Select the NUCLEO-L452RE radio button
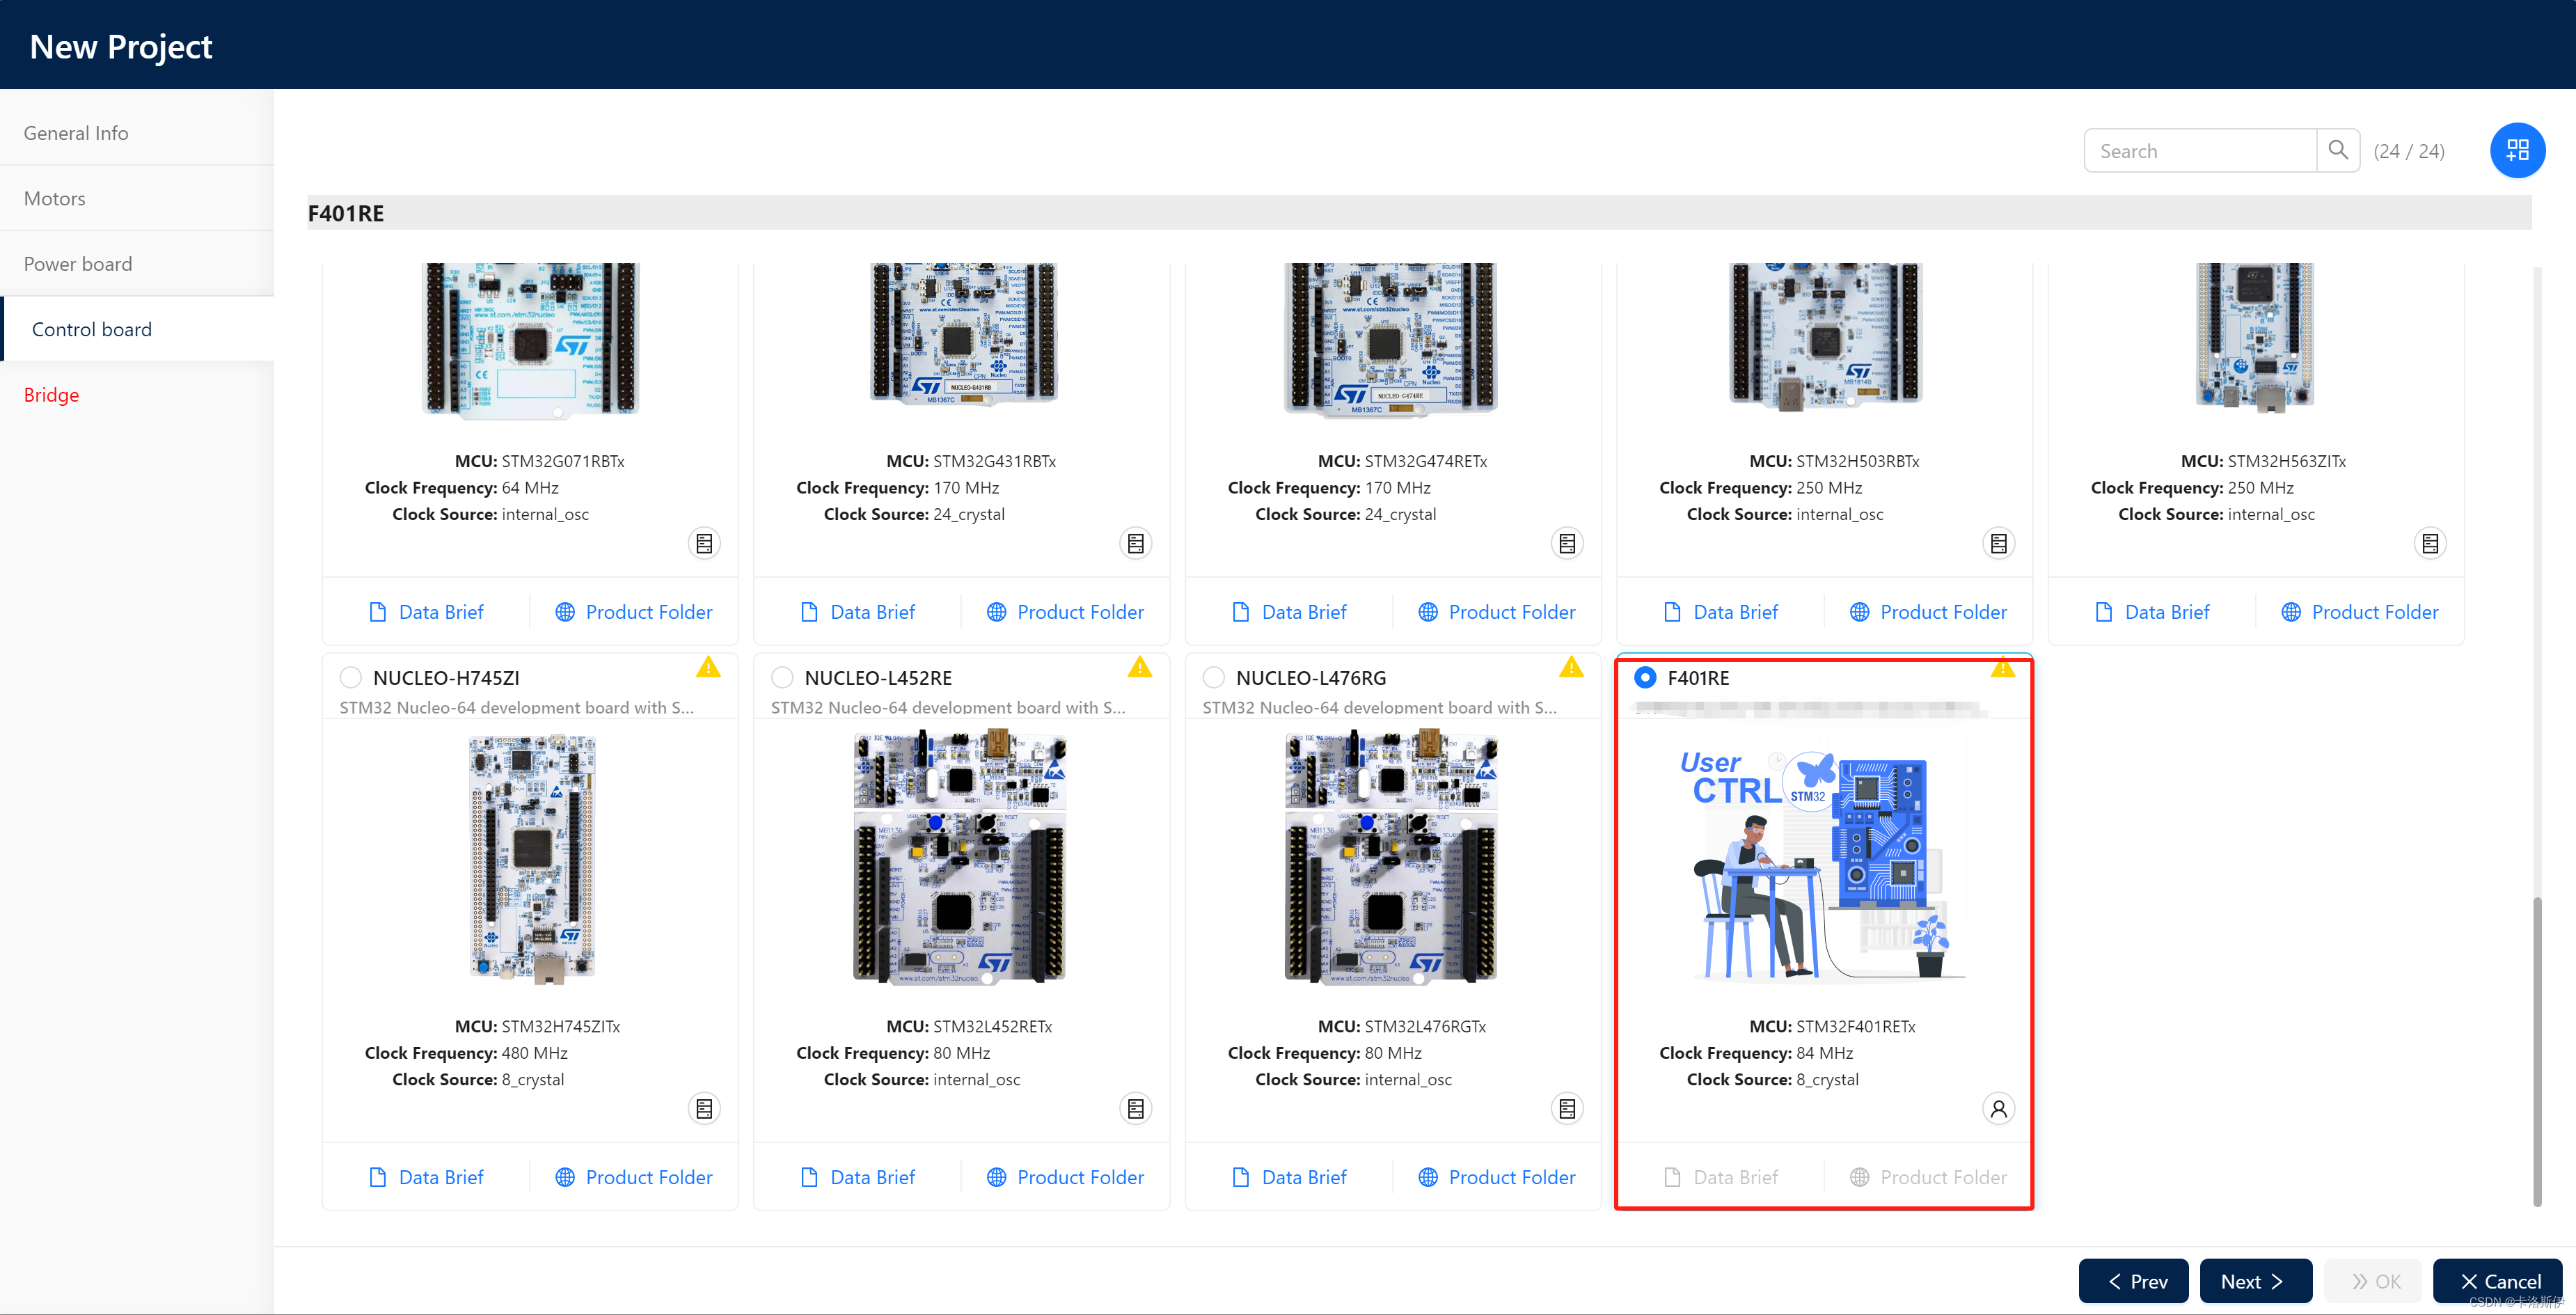This screenshot has height=1315, width=2576. coord(782,677)
